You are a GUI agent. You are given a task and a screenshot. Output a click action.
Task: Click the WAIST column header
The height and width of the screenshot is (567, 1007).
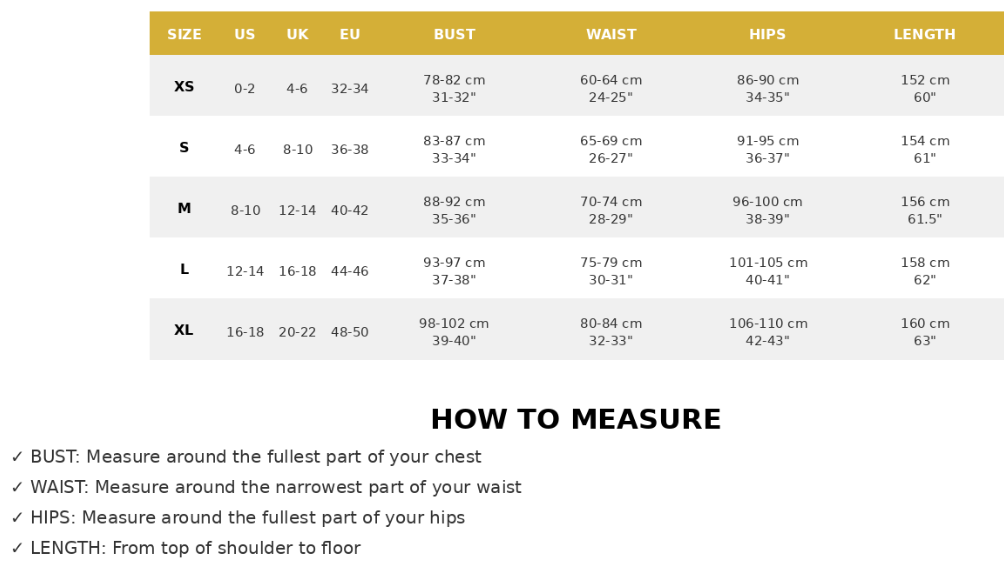tap(611, 34)
